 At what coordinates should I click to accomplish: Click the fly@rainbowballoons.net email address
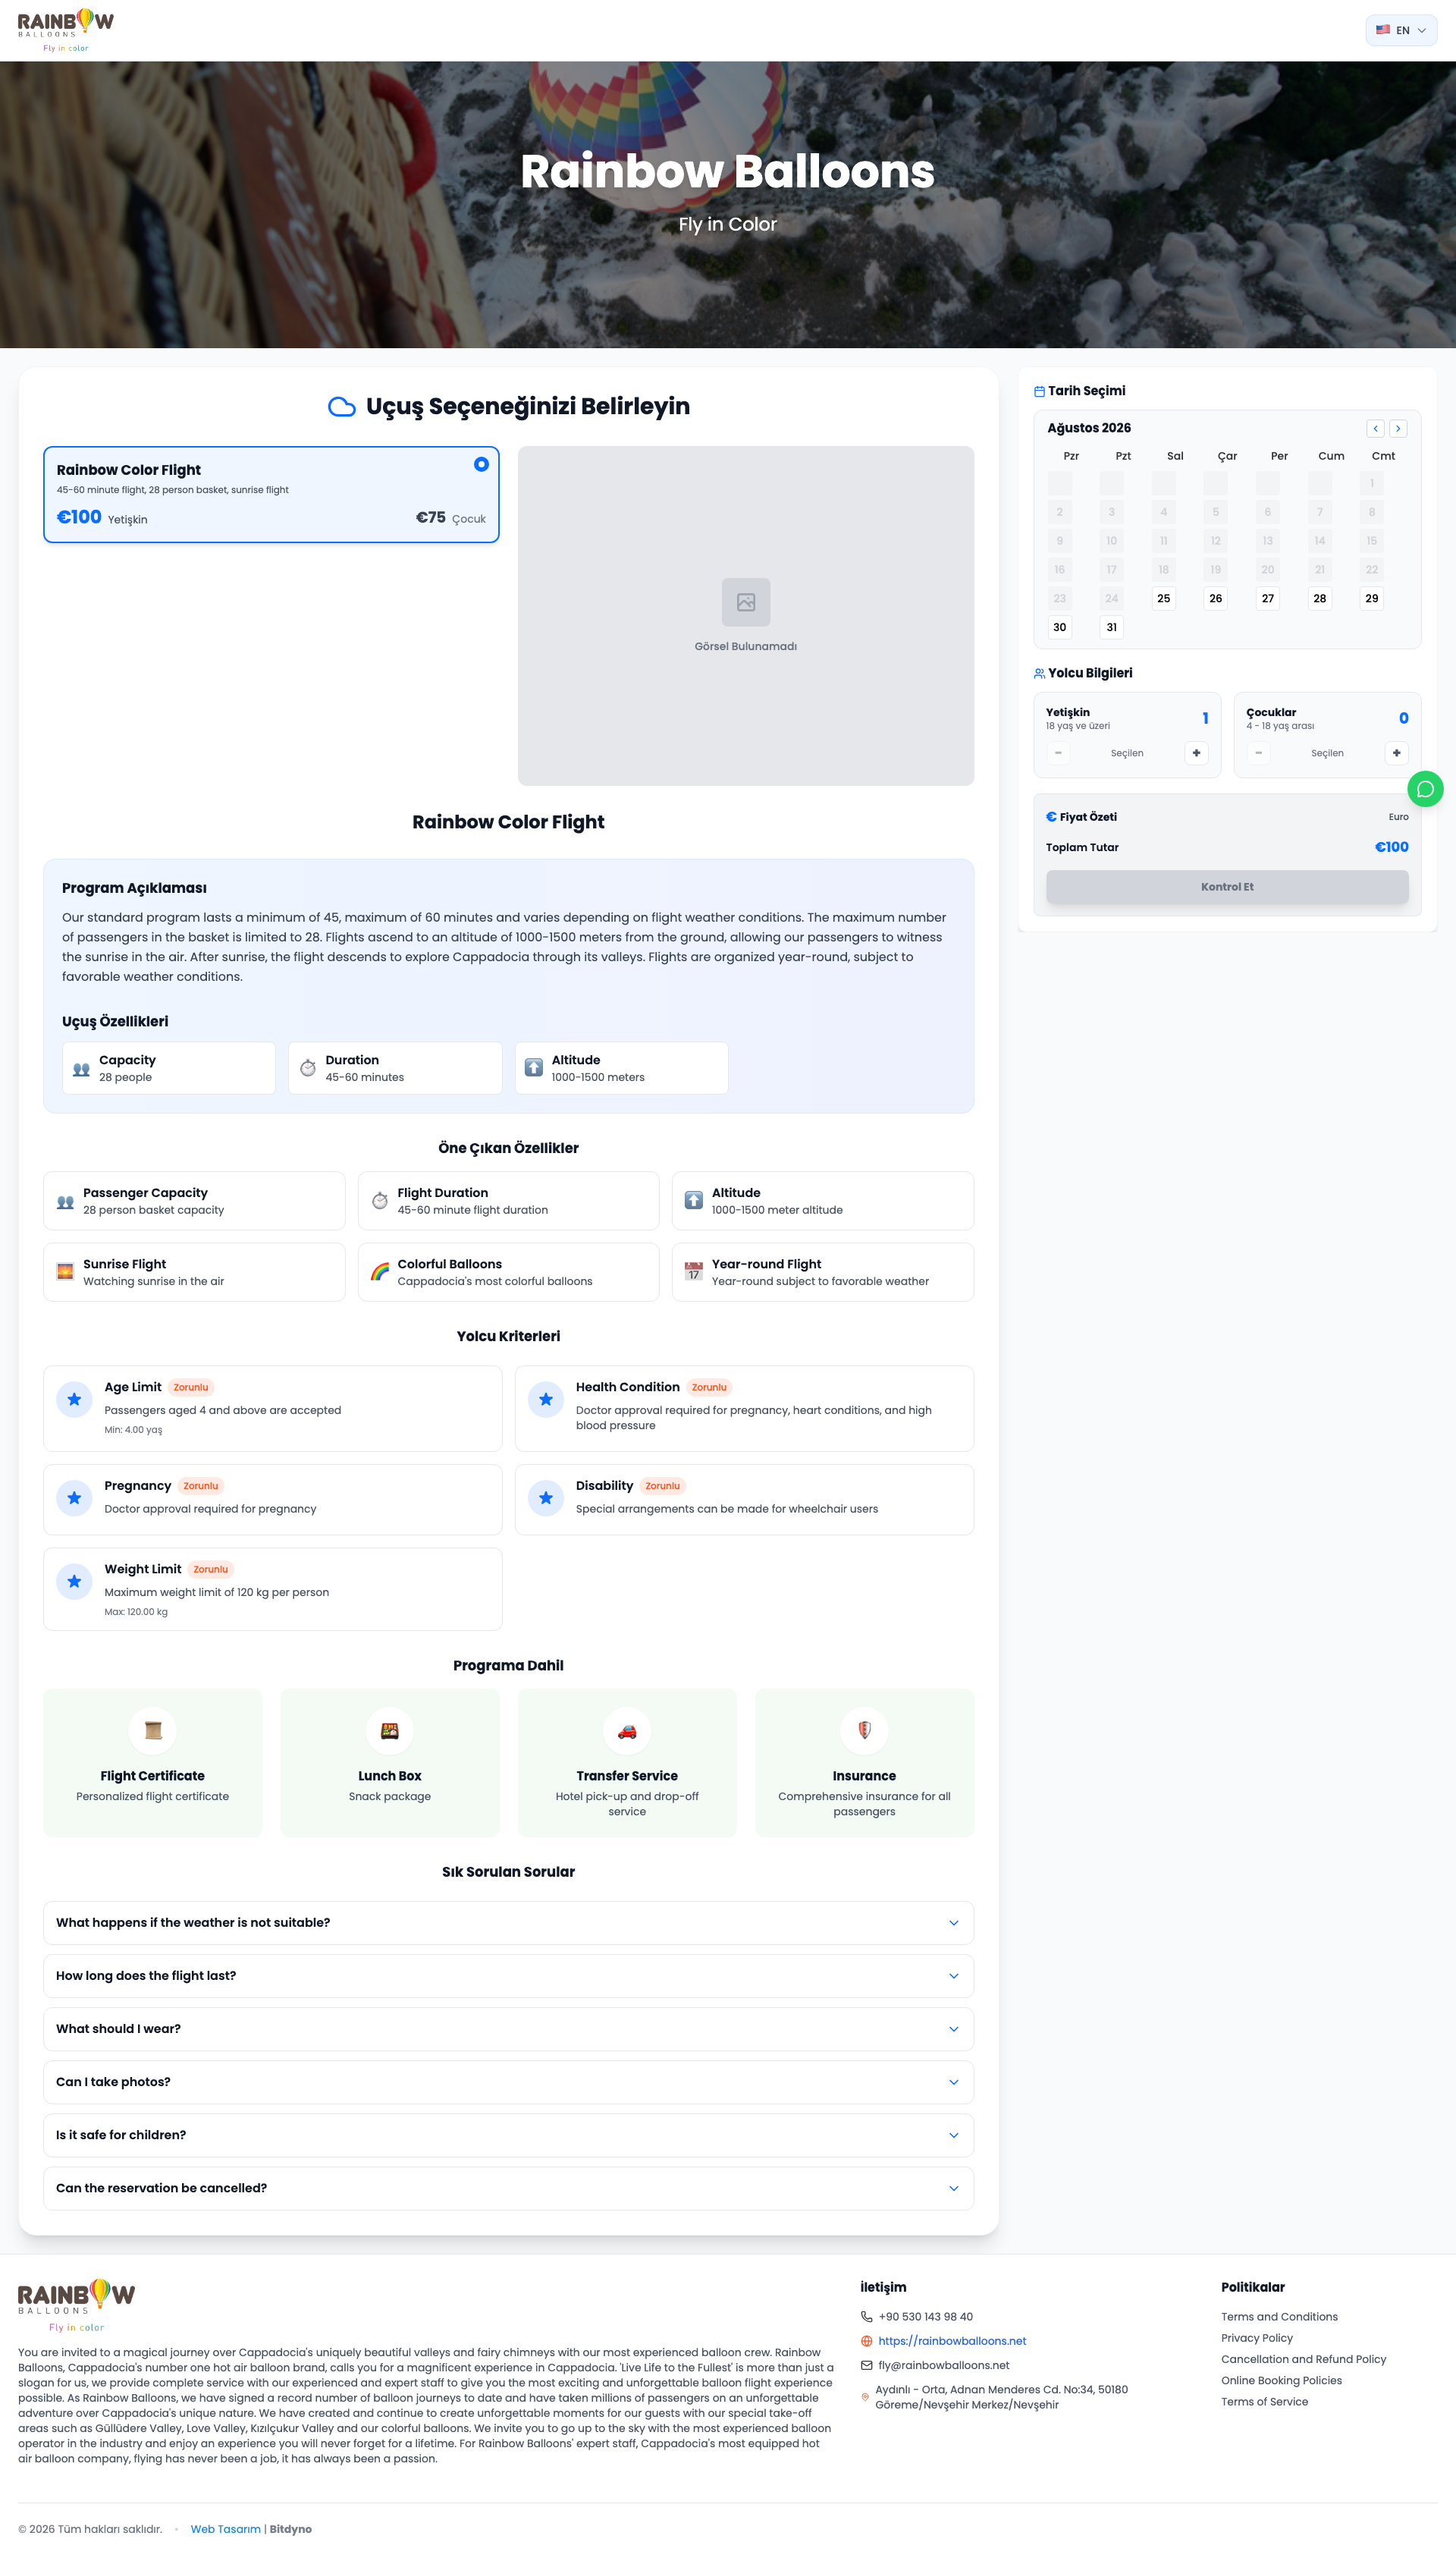(944, 2365)
